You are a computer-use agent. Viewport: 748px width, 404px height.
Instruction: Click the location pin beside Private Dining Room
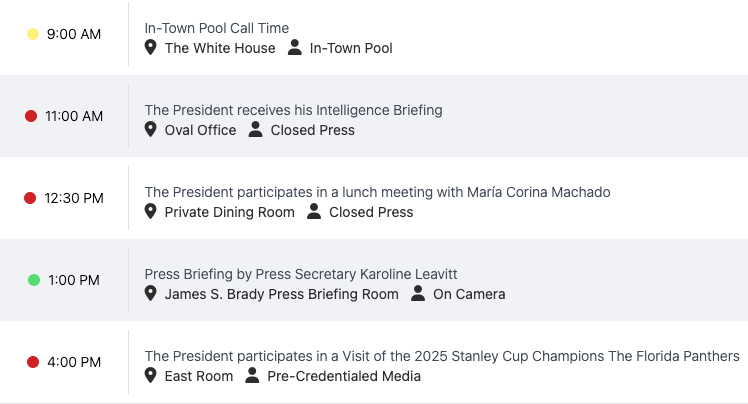click(151, 212)
